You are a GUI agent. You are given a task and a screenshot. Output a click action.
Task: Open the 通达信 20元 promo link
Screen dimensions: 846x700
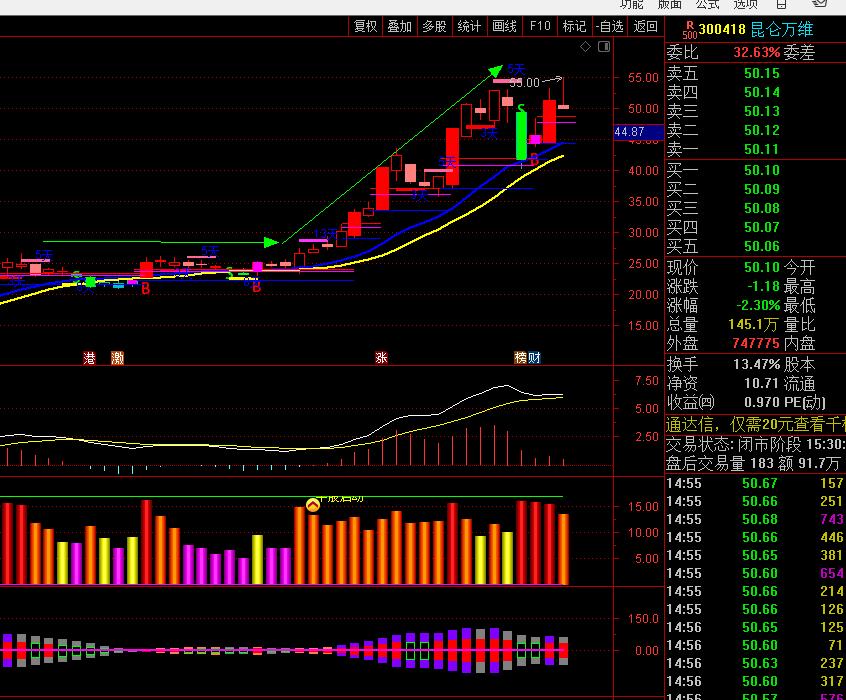pyautogui.click(x=755, y=425)
